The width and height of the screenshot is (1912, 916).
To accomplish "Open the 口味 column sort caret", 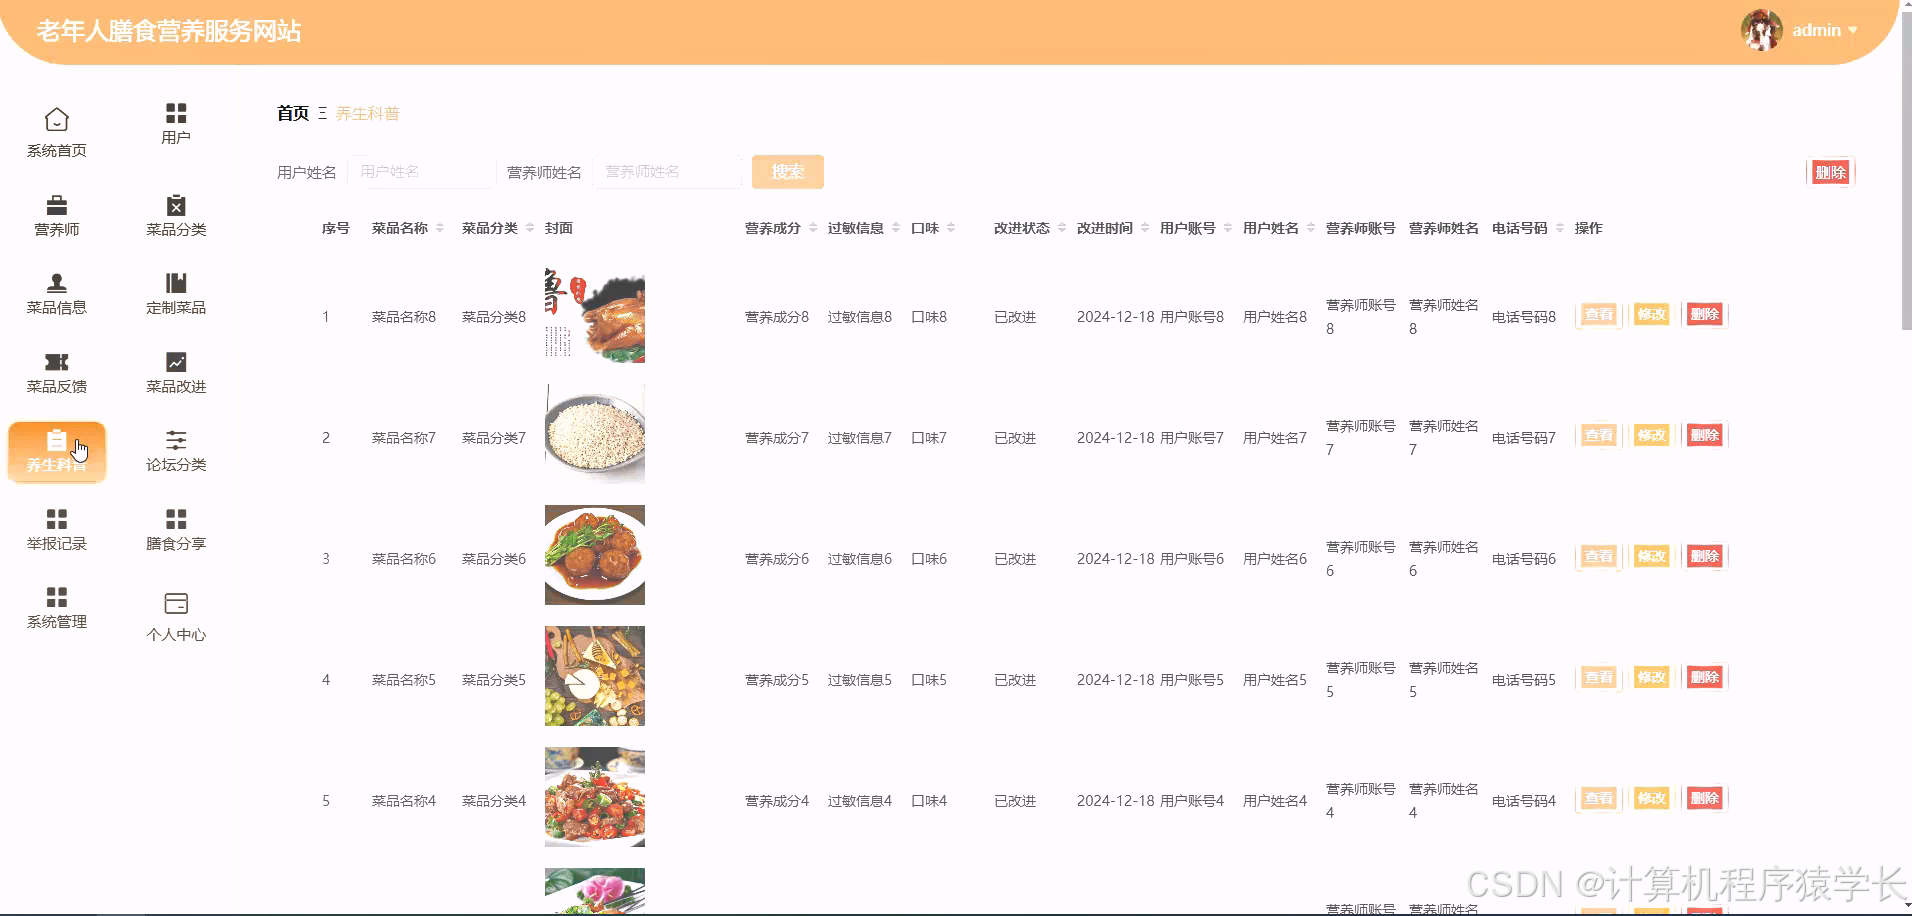I will (950, 227).
